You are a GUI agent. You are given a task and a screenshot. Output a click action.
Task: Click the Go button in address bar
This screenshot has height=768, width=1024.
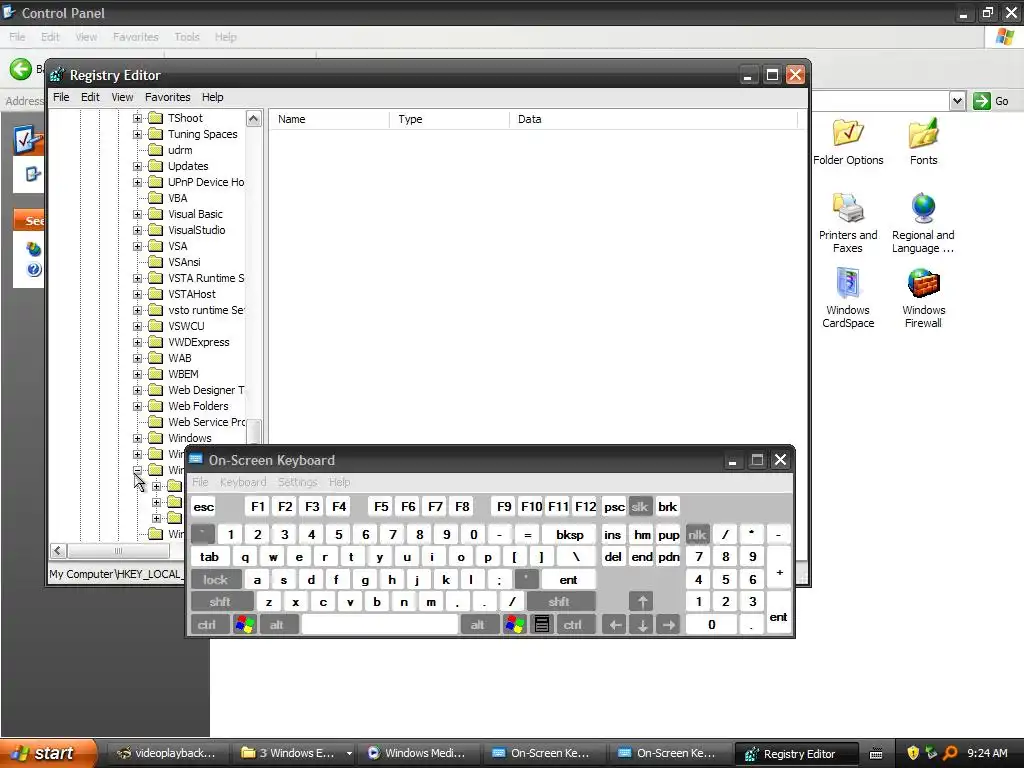pos(991,101)
